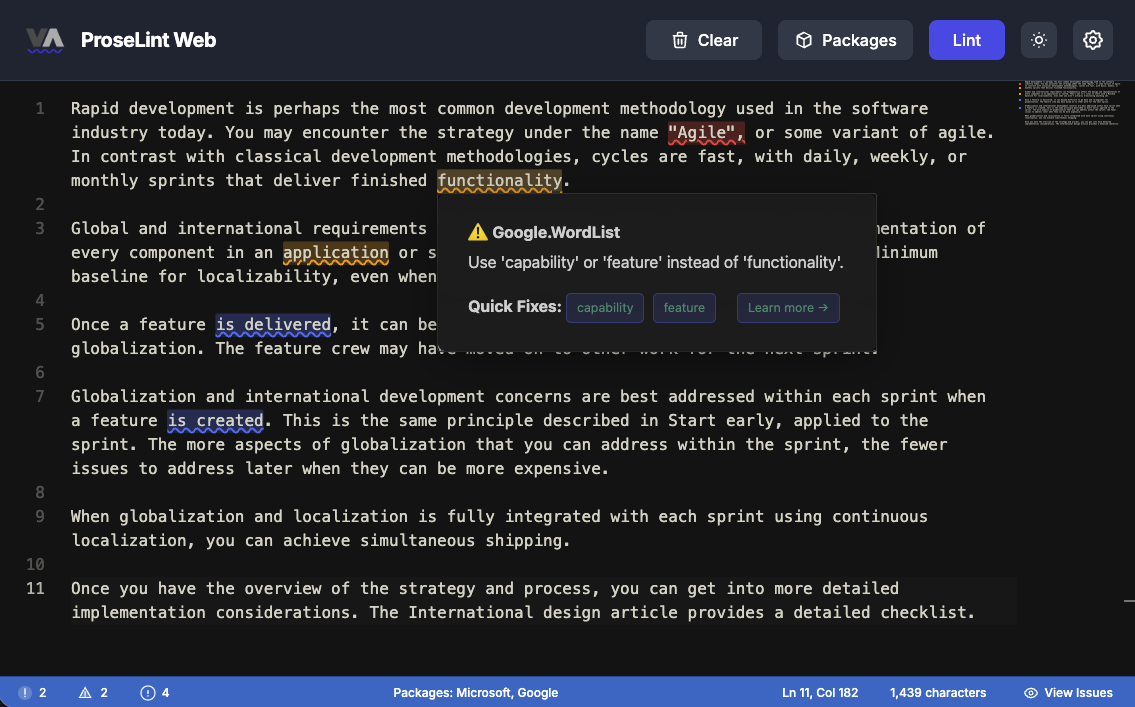This screenshot has height=707, width=1135.
Task: Toggle light/dark theme sun icon
Action: coord(1039,40)
